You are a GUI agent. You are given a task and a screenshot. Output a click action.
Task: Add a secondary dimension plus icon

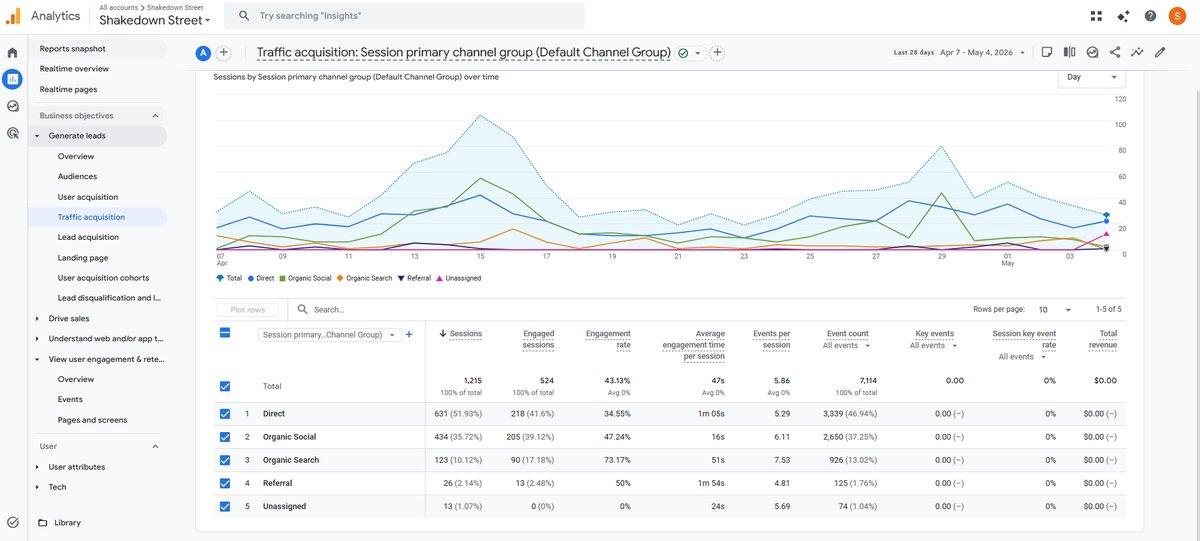[x=409, y=335]
